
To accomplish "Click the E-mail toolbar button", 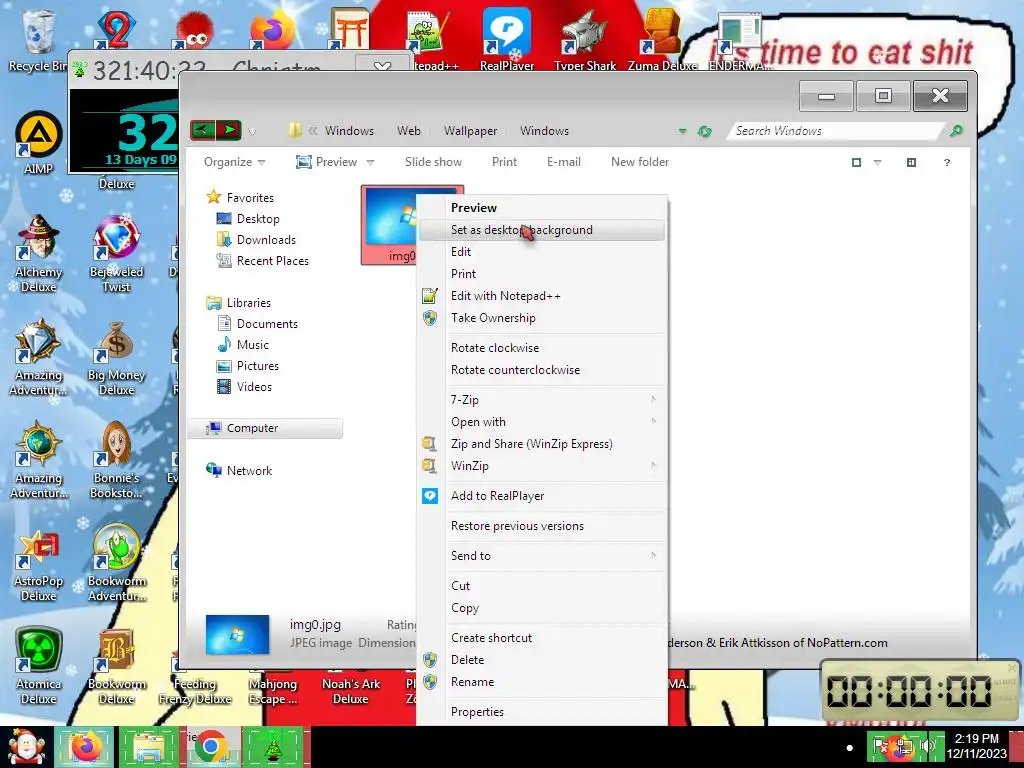I will point(564,162).
